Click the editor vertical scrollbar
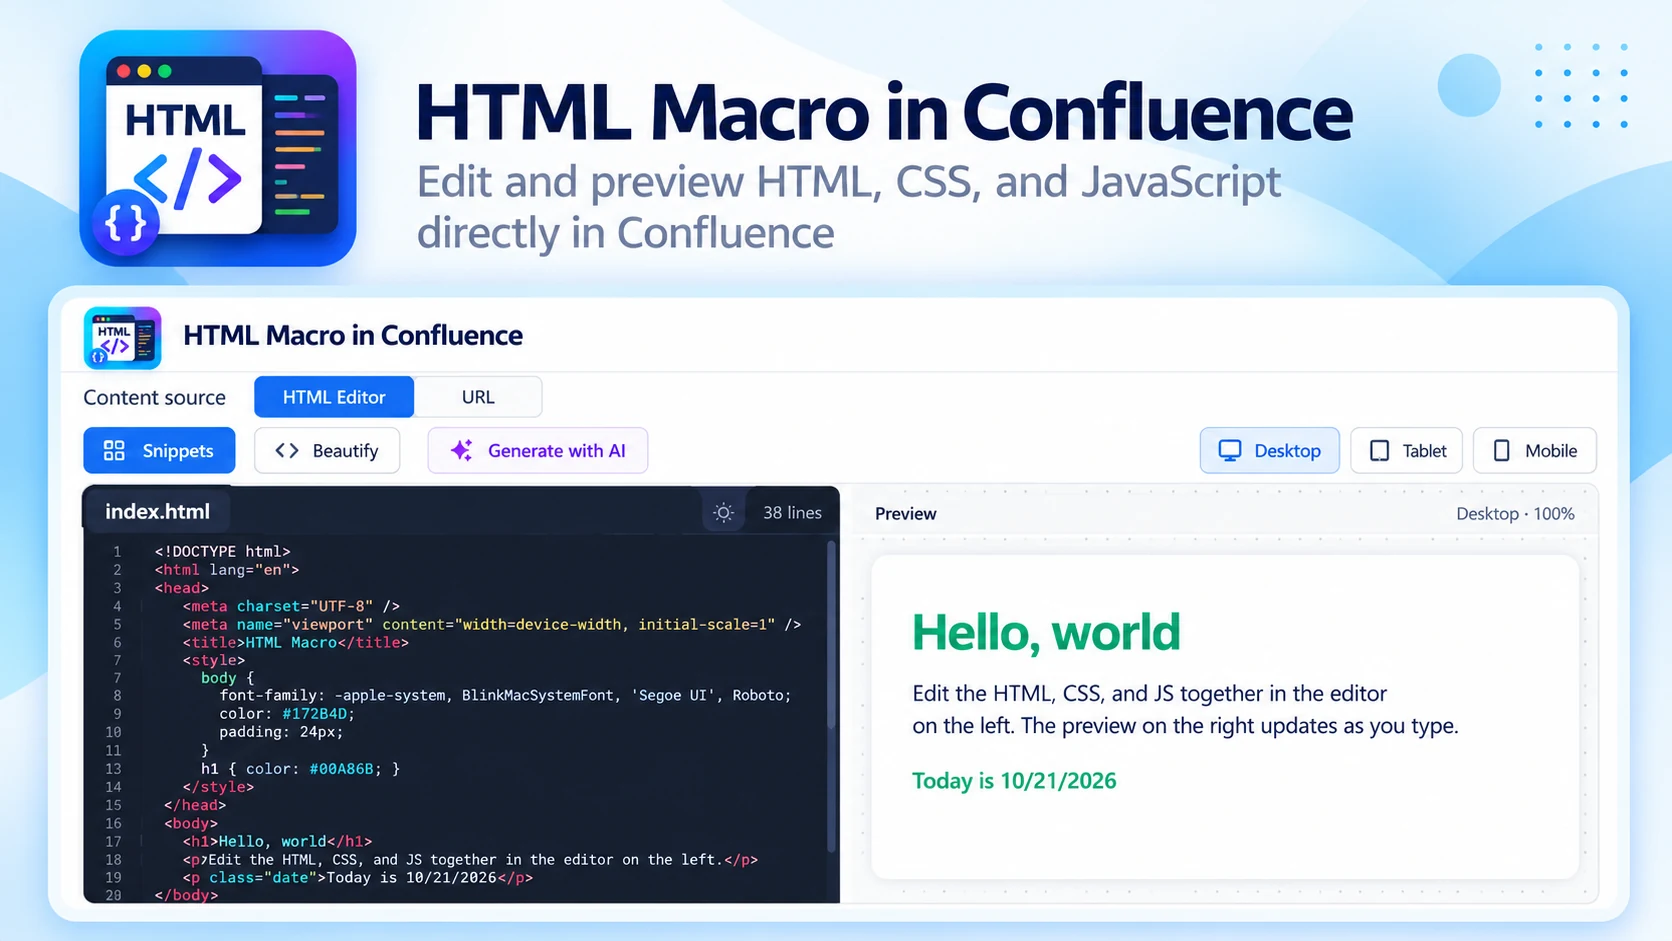This screenshot has height=941, width=1672. pyautogui.click(x=831, y=697)
